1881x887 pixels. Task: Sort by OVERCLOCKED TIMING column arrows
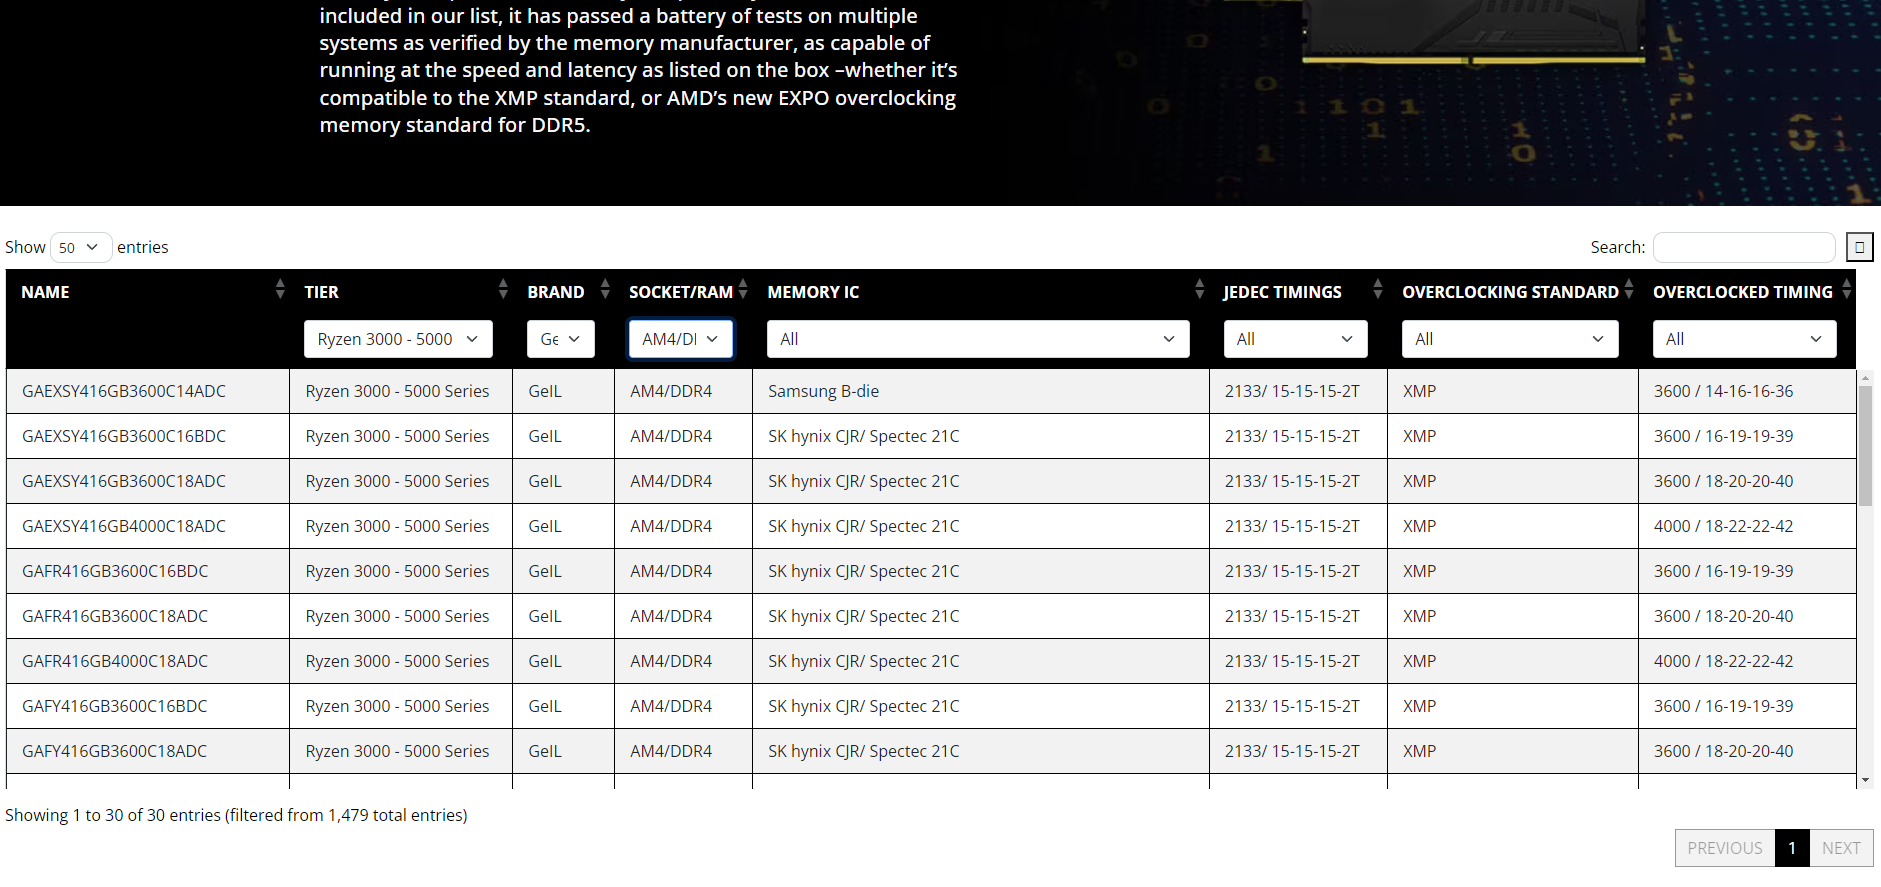(1847, 290)
